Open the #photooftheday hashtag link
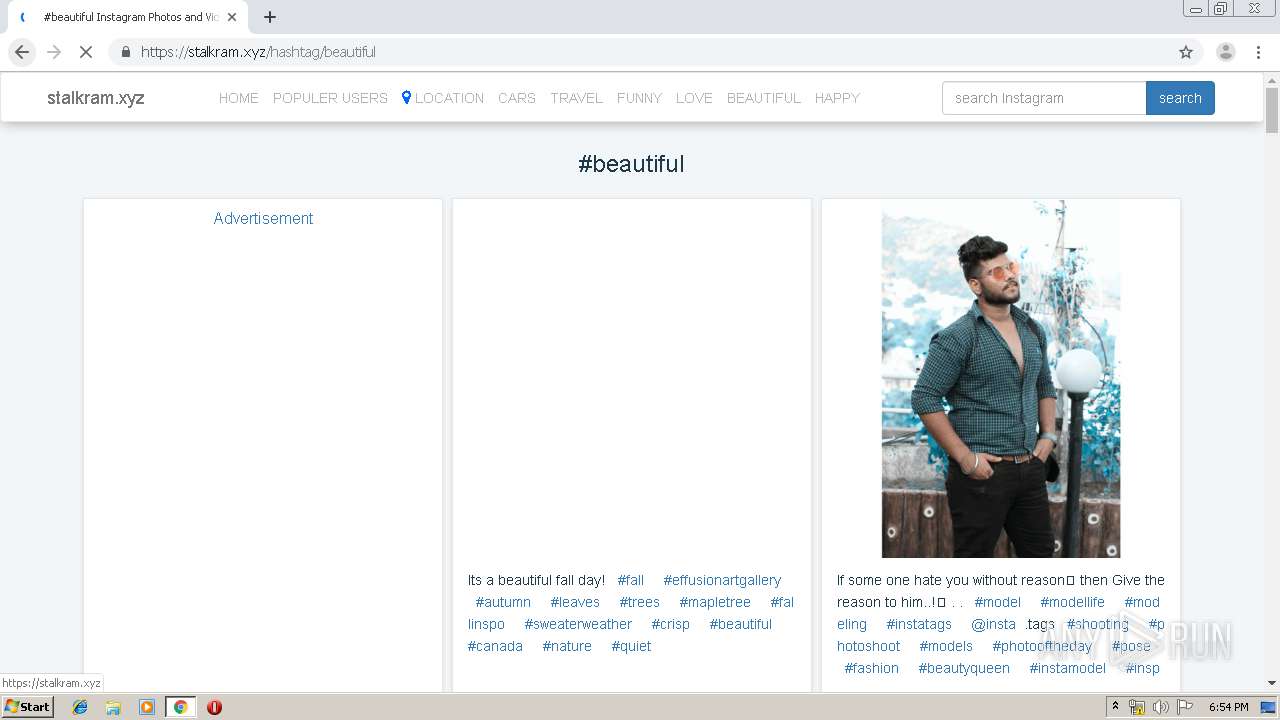Screen dimensions: 1280x720 (x=1042, y=646)
